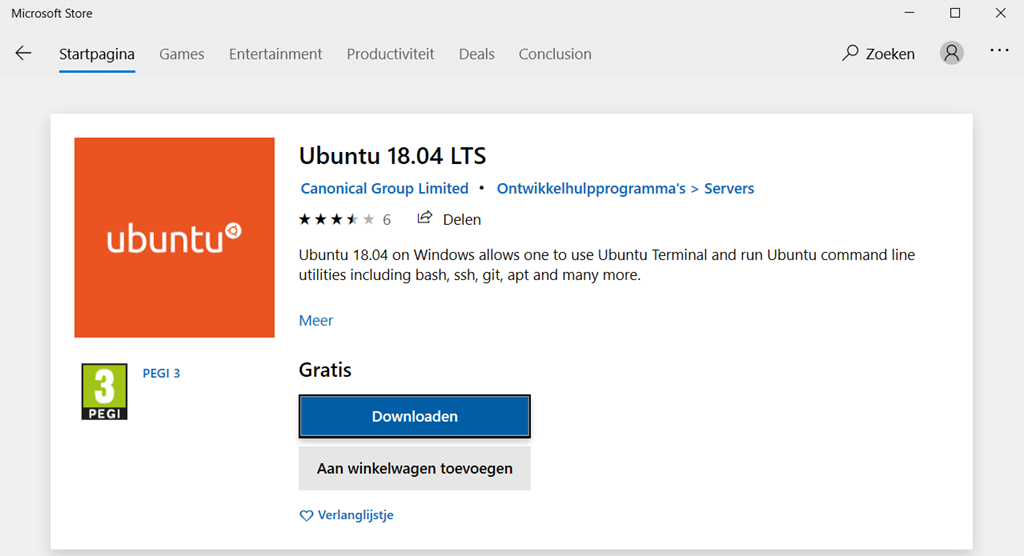Expand the description with Meer
The width and height of the screenshot is (1024, 556).
[x=316, y=320]
